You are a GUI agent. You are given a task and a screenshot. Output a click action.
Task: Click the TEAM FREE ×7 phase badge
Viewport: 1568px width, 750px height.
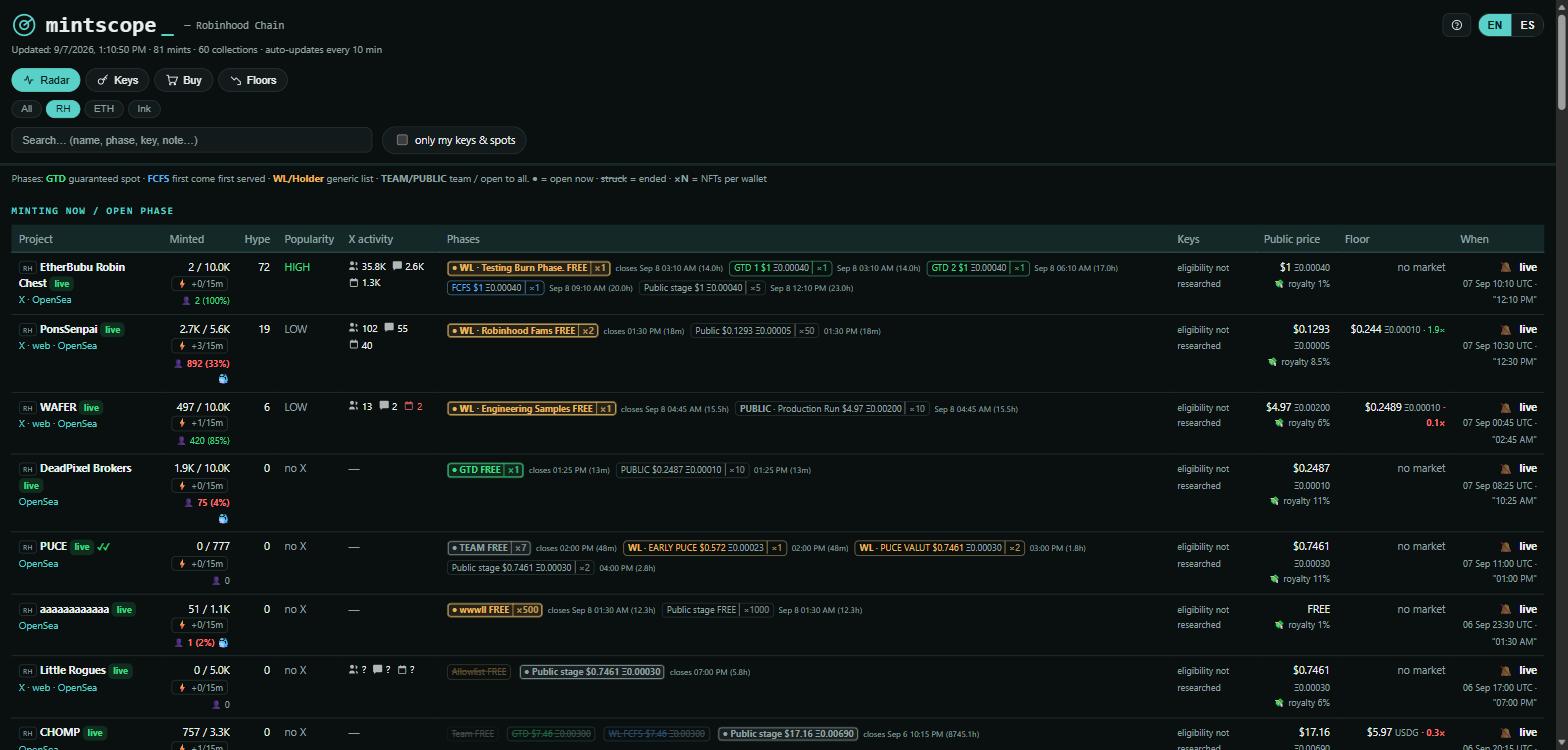click(489, 548)
